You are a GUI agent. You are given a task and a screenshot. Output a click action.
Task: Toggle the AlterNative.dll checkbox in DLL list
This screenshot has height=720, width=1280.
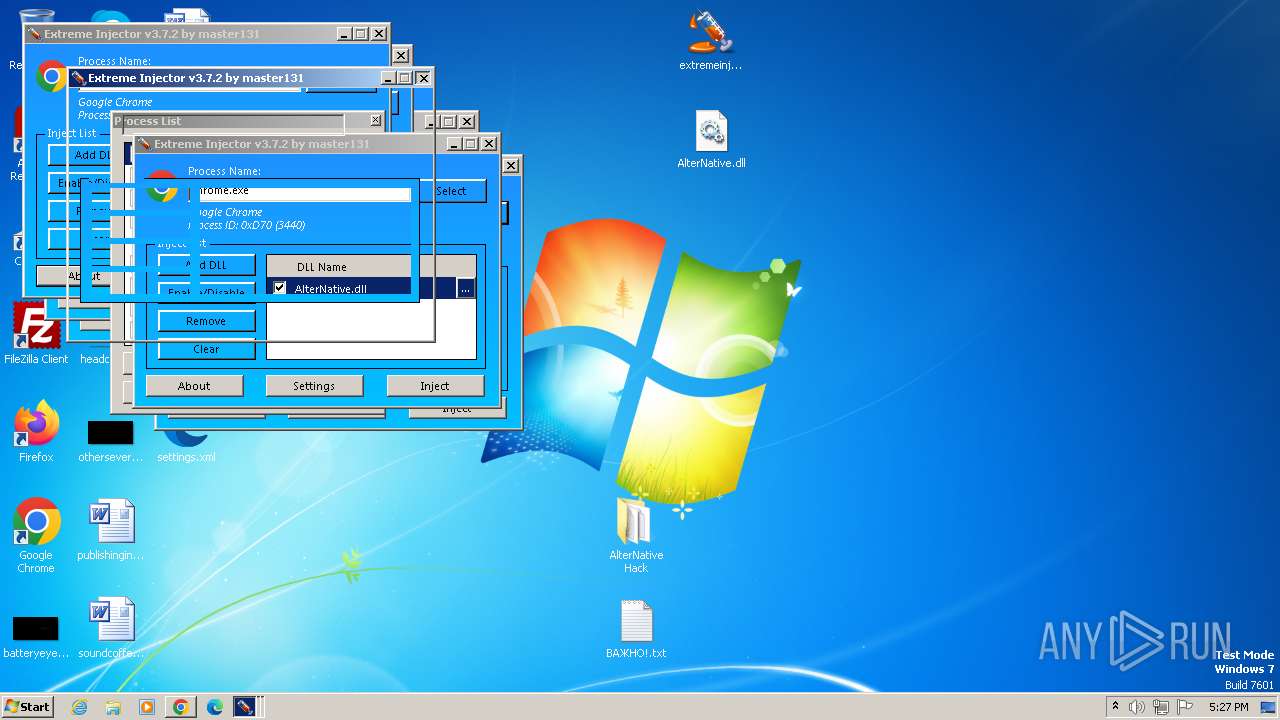tap(280, 288)
